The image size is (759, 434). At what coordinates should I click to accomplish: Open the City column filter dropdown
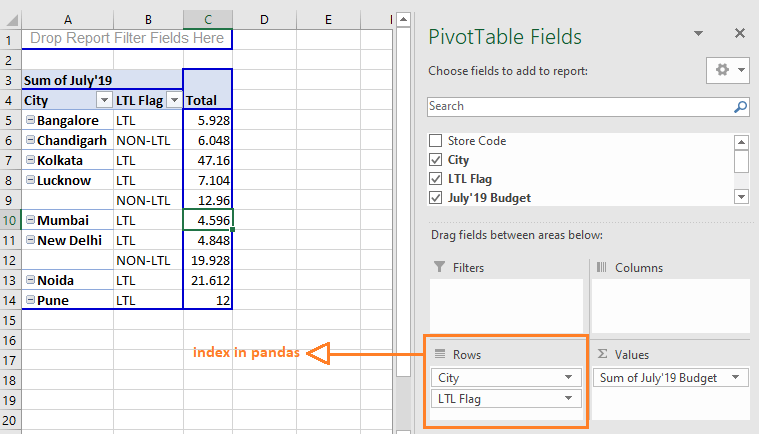pyautogui.click(x=103, y=101)
